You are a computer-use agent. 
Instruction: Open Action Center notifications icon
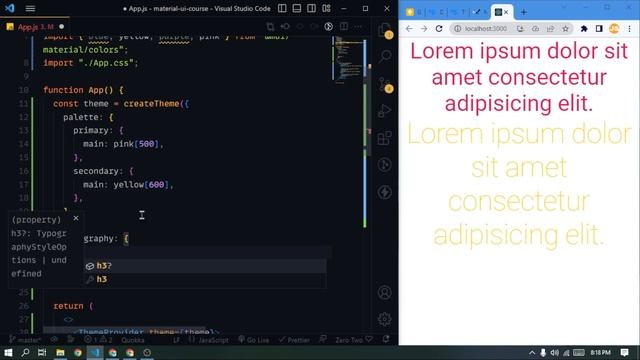(624, 352)
